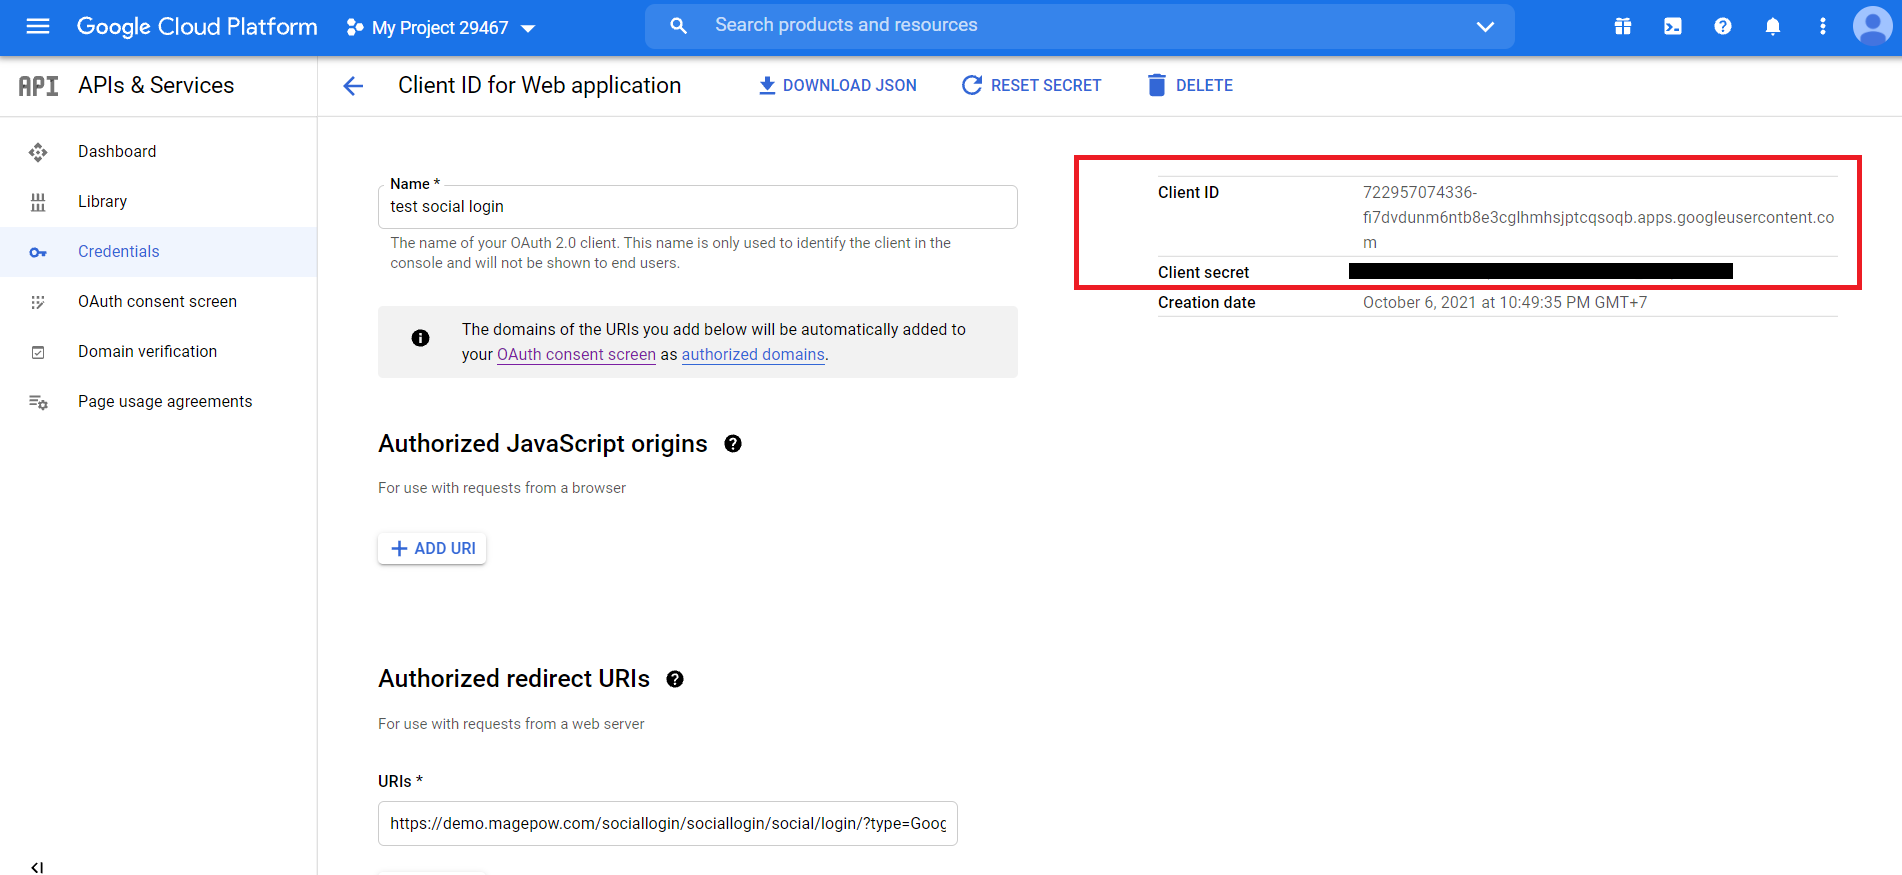The image size is (1902, 875).
Task: Collapse the left sidebar panel
Action: click(37, 866)
